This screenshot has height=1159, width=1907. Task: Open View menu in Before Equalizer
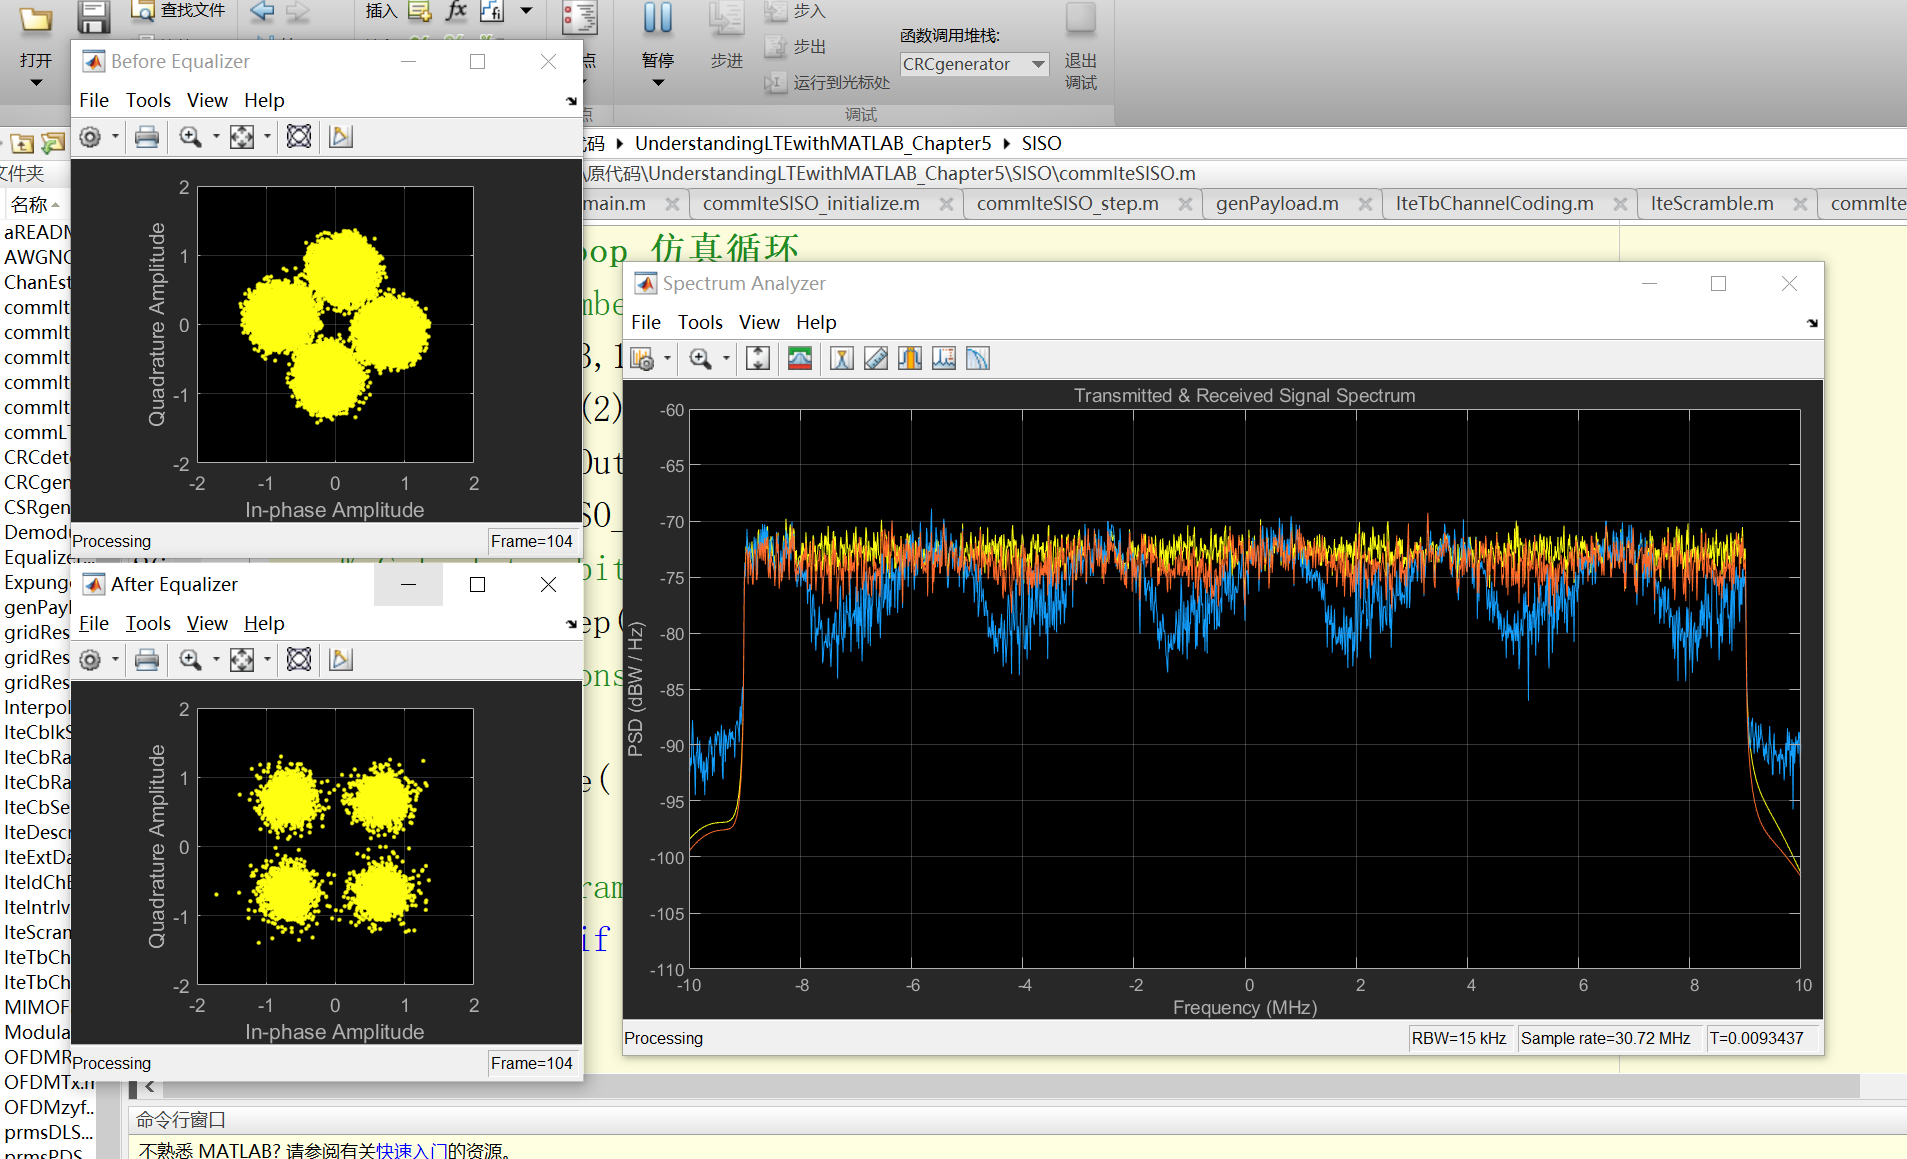(x=207, y=100)
